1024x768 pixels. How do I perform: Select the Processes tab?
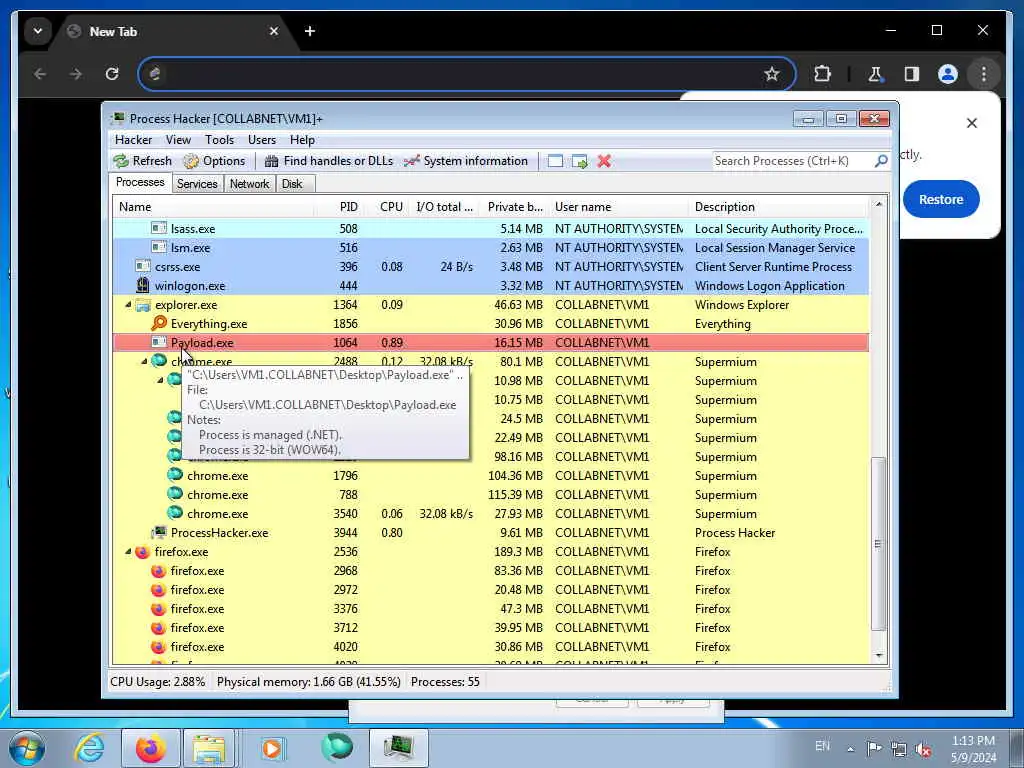140,182
